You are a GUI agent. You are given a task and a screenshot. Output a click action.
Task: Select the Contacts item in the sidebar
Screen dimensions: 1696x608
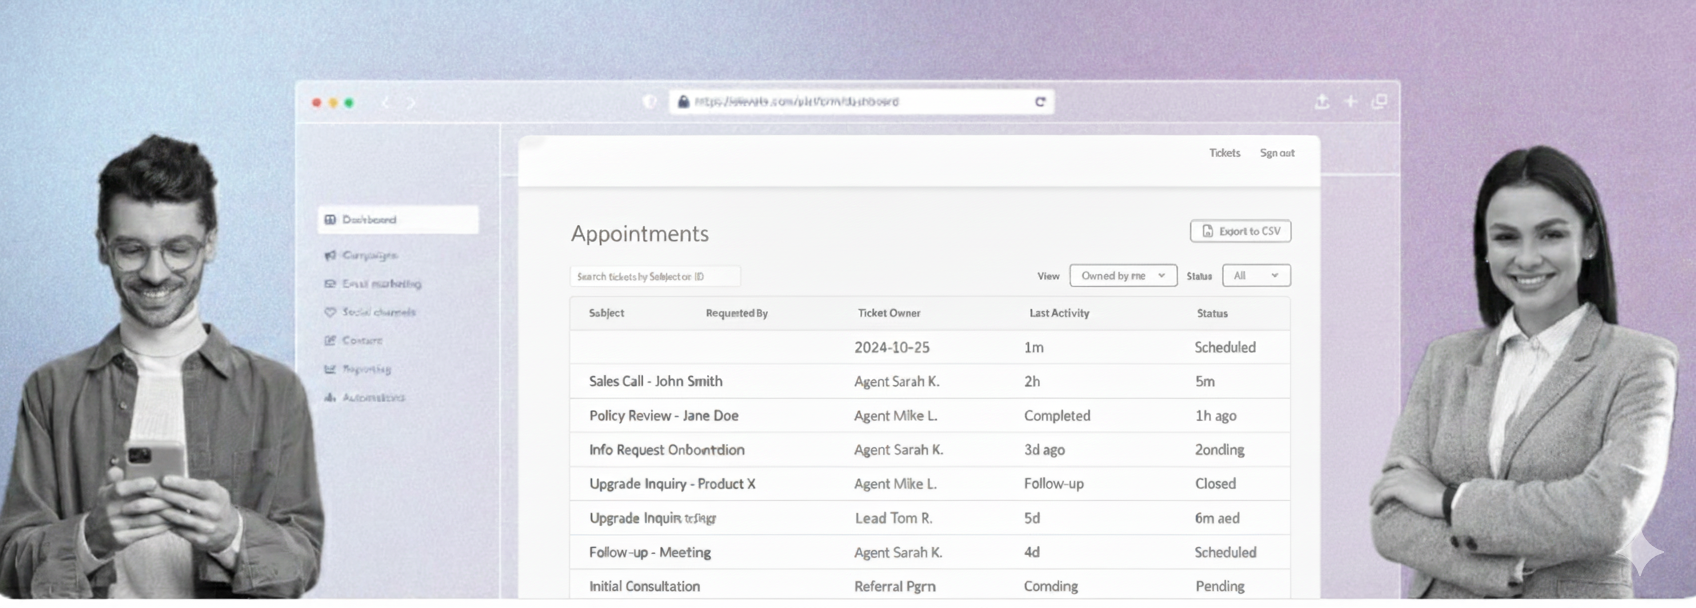[361, 341]
